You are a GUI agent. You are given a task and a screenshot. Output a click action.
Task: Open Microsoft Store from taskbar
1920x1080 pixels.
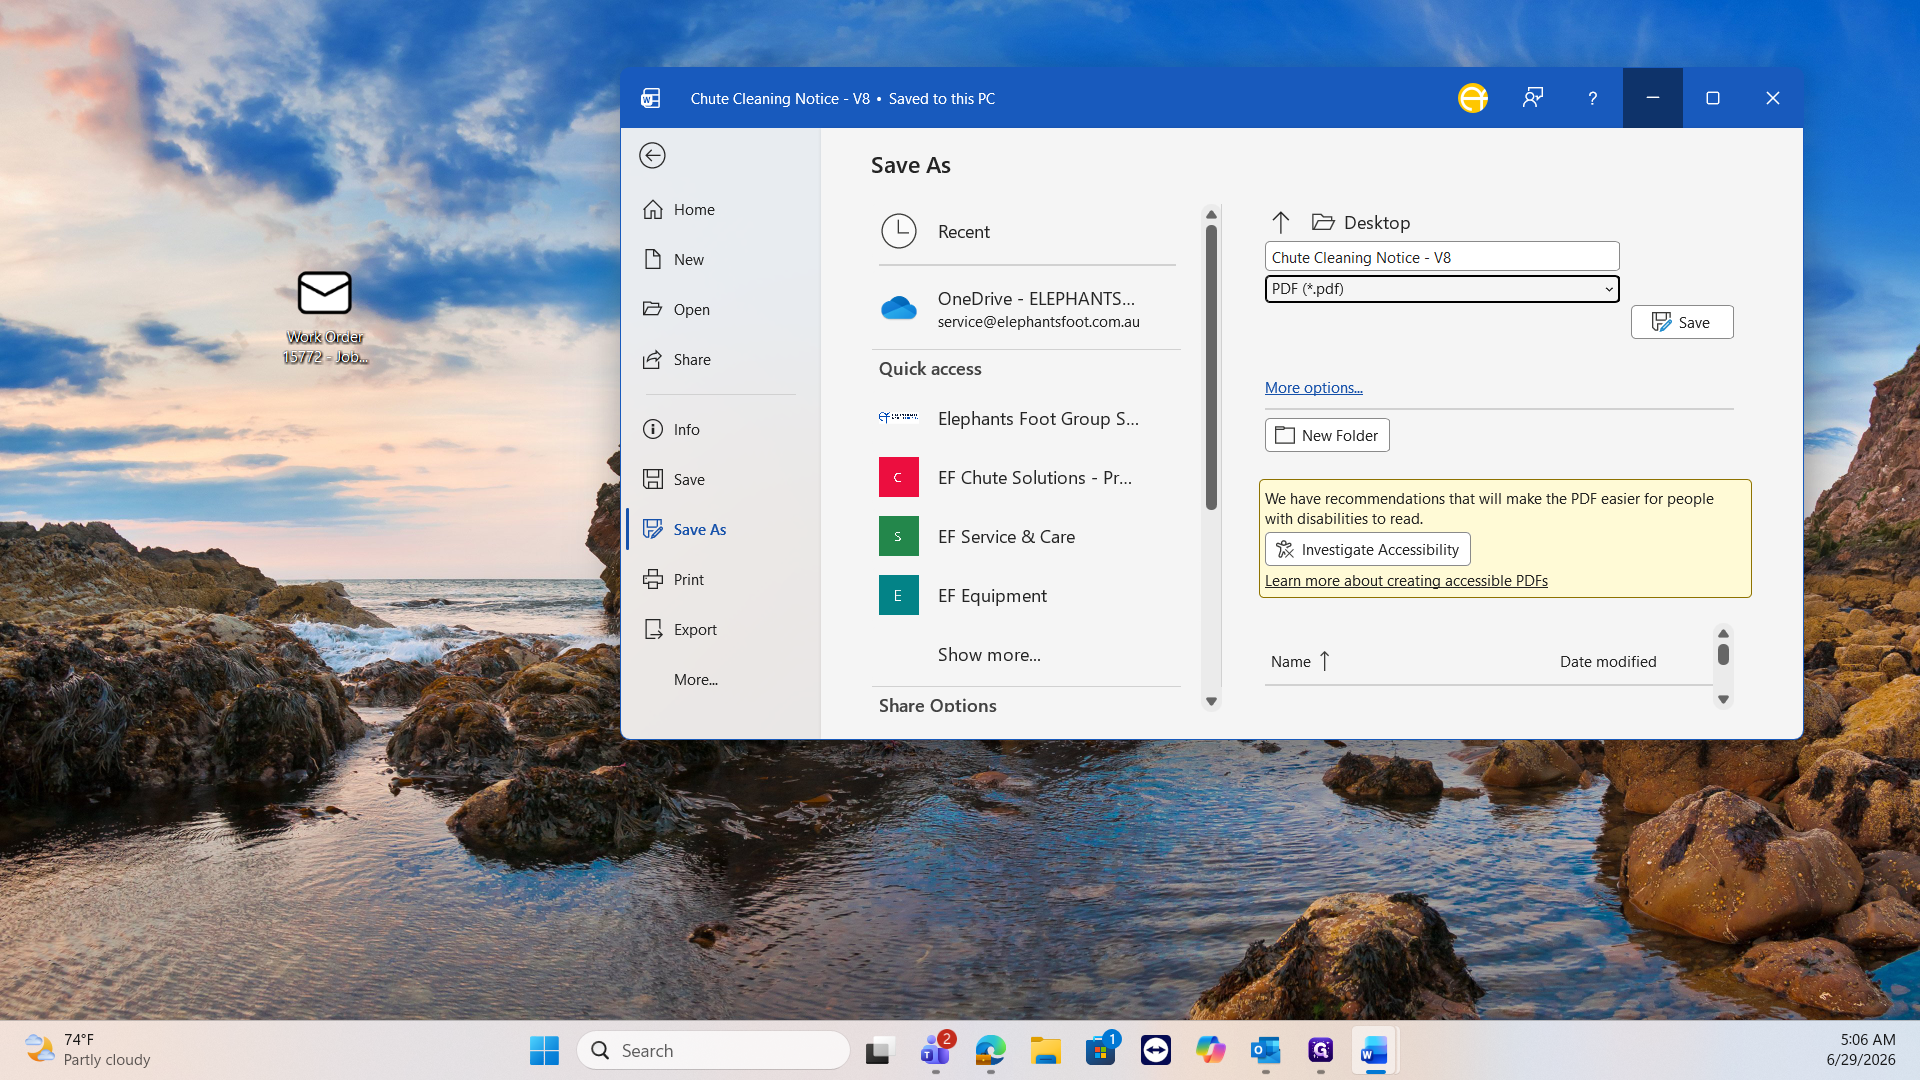(1101, 1050)
